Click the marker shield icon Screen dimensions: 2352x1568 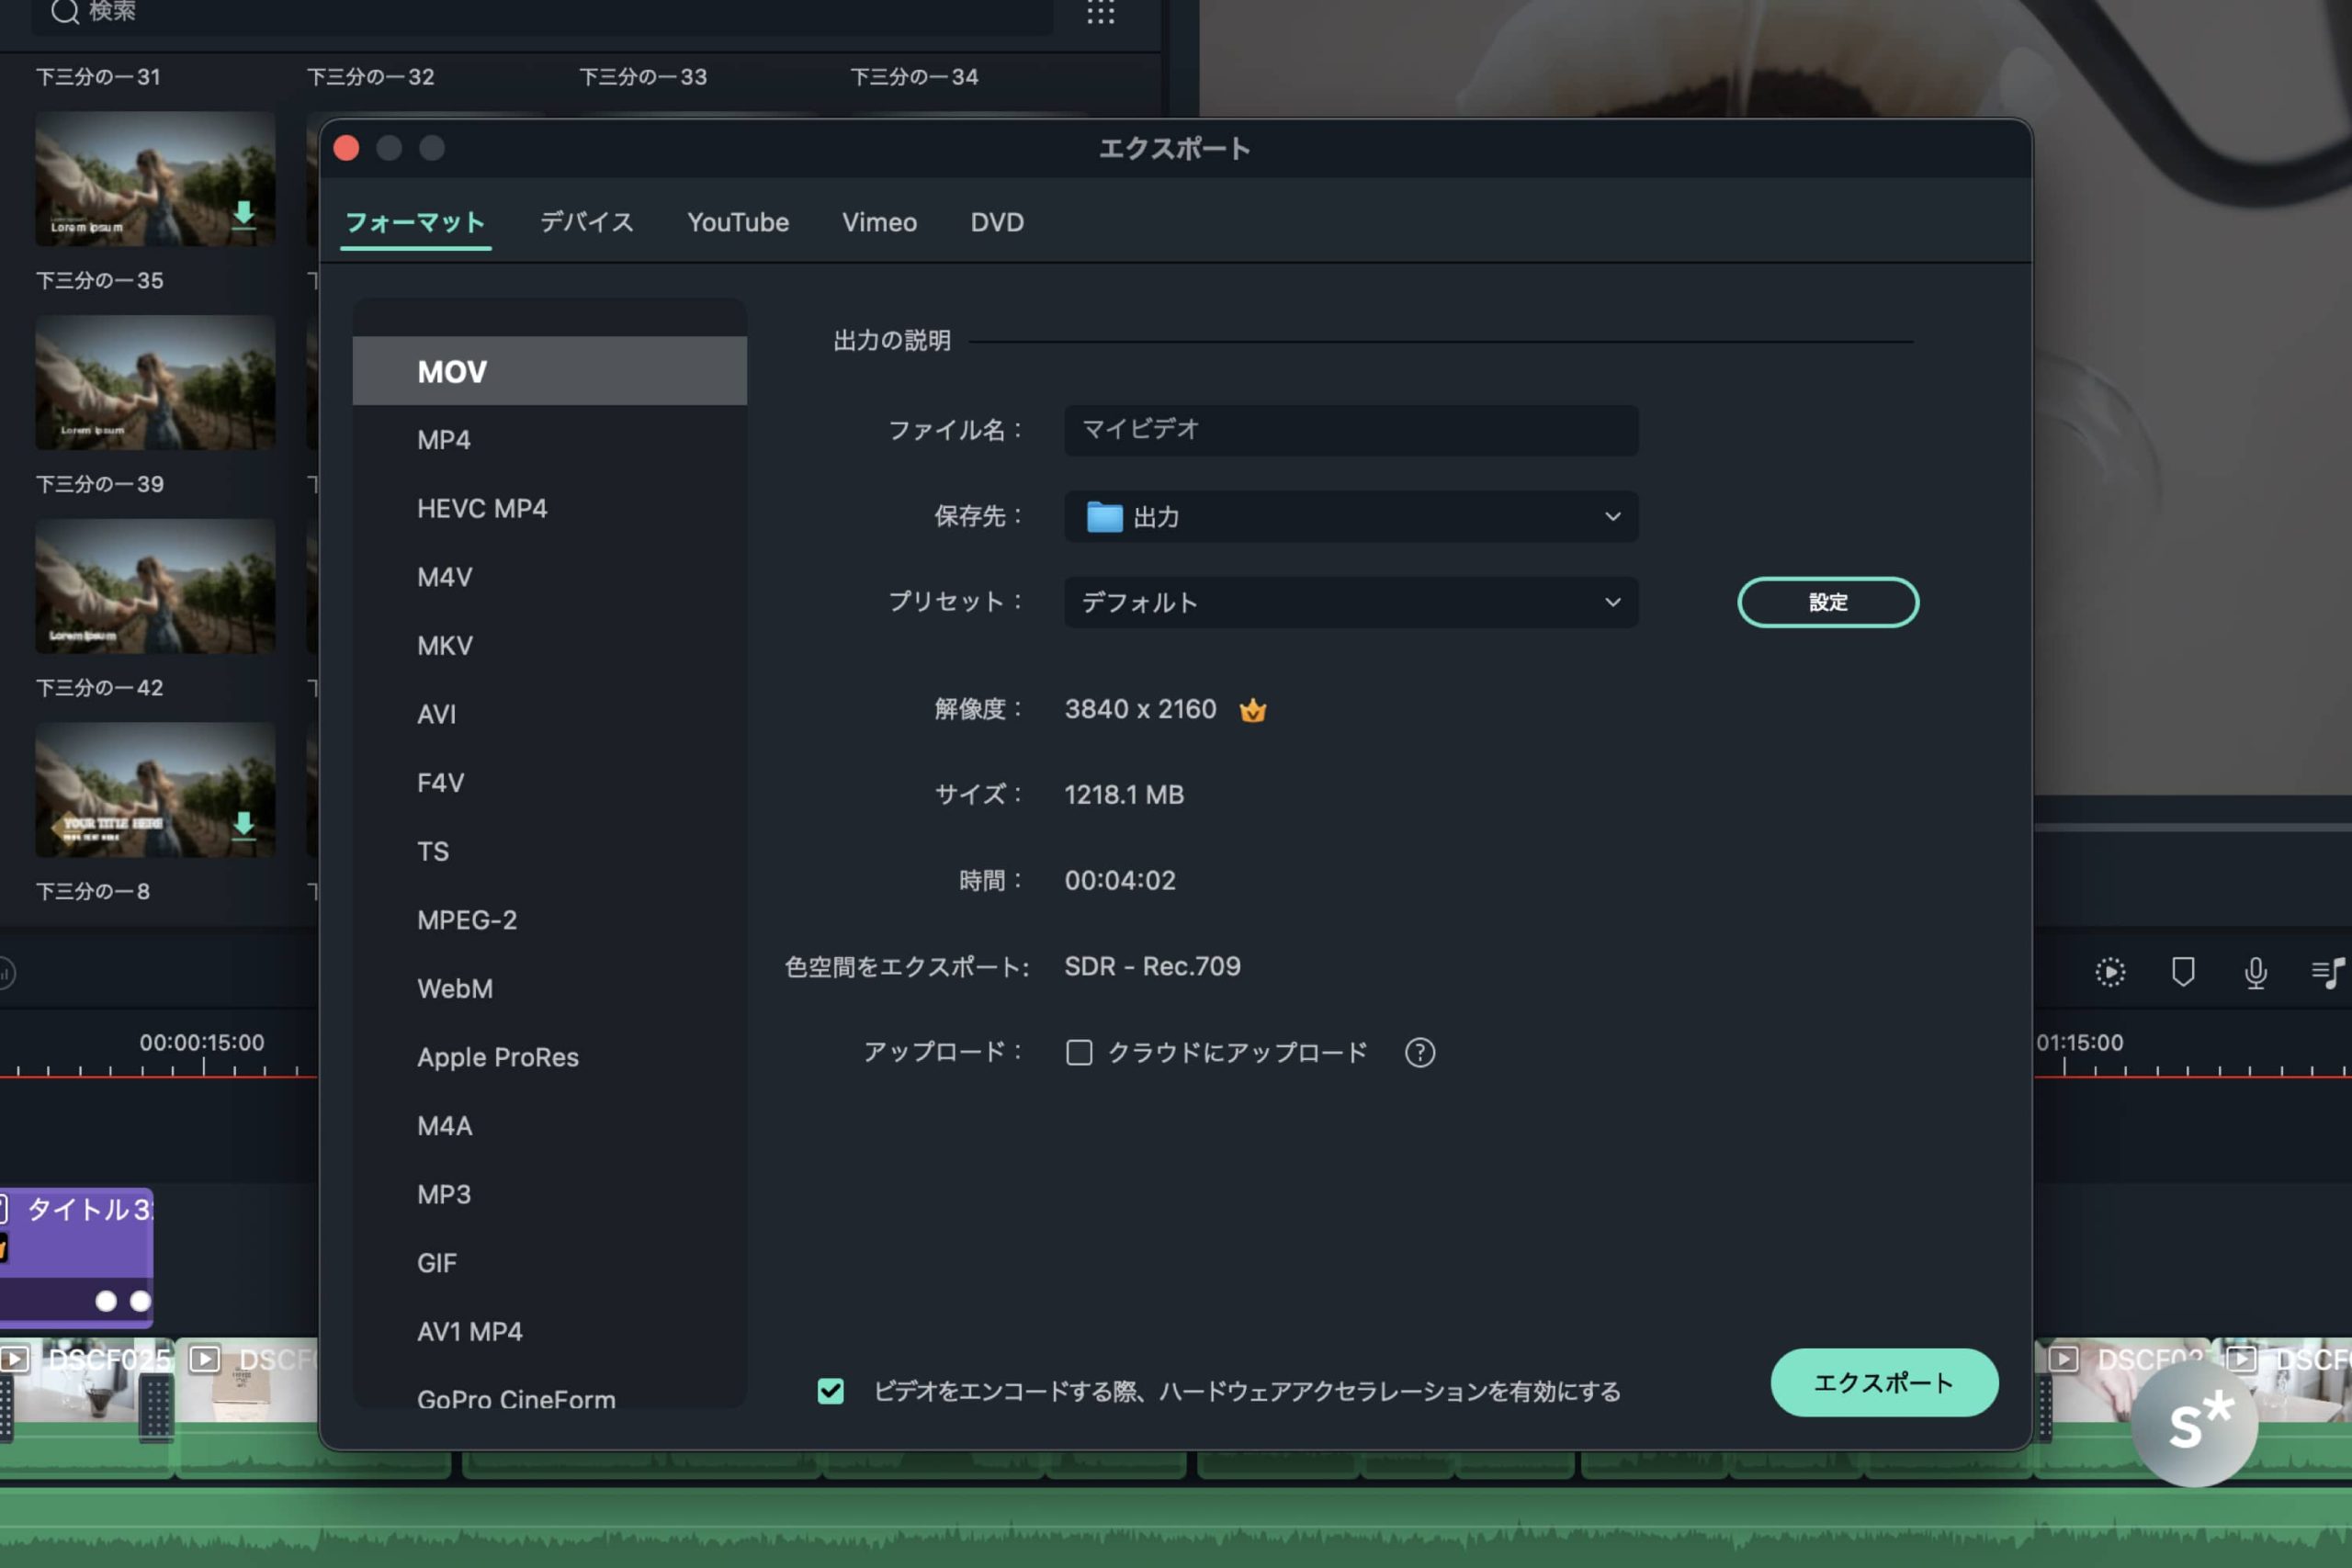point(2183,972)
